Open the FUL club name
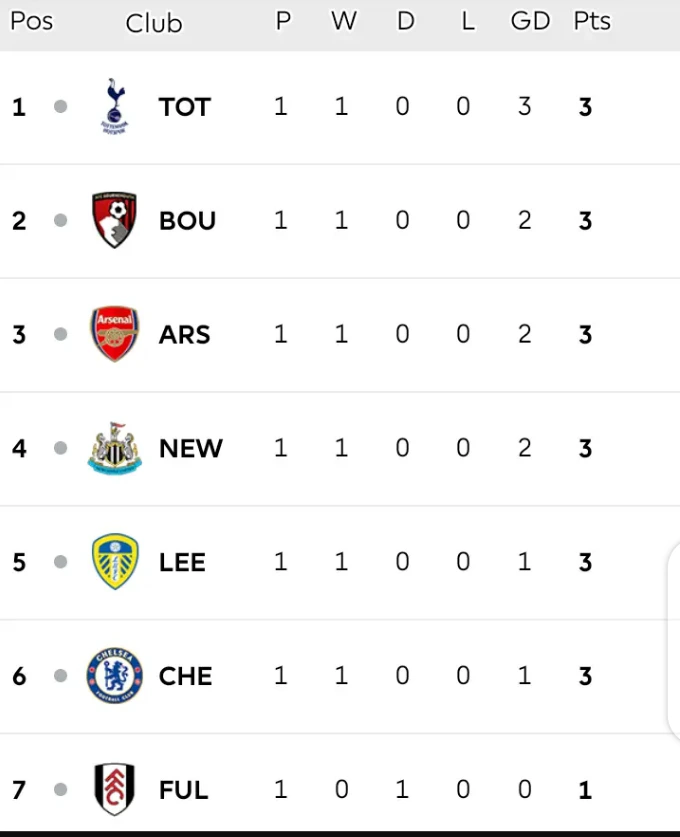 tap(184, 790)
